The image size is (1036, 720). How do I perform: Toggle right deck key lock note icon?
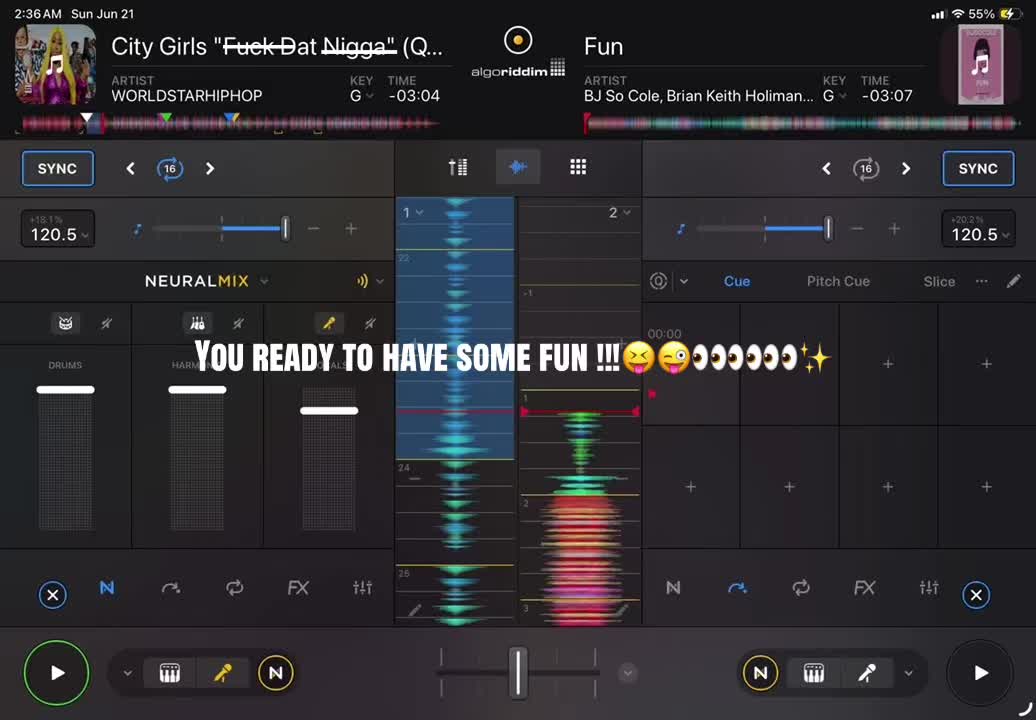pyautogui.click(x=681, y=229)
